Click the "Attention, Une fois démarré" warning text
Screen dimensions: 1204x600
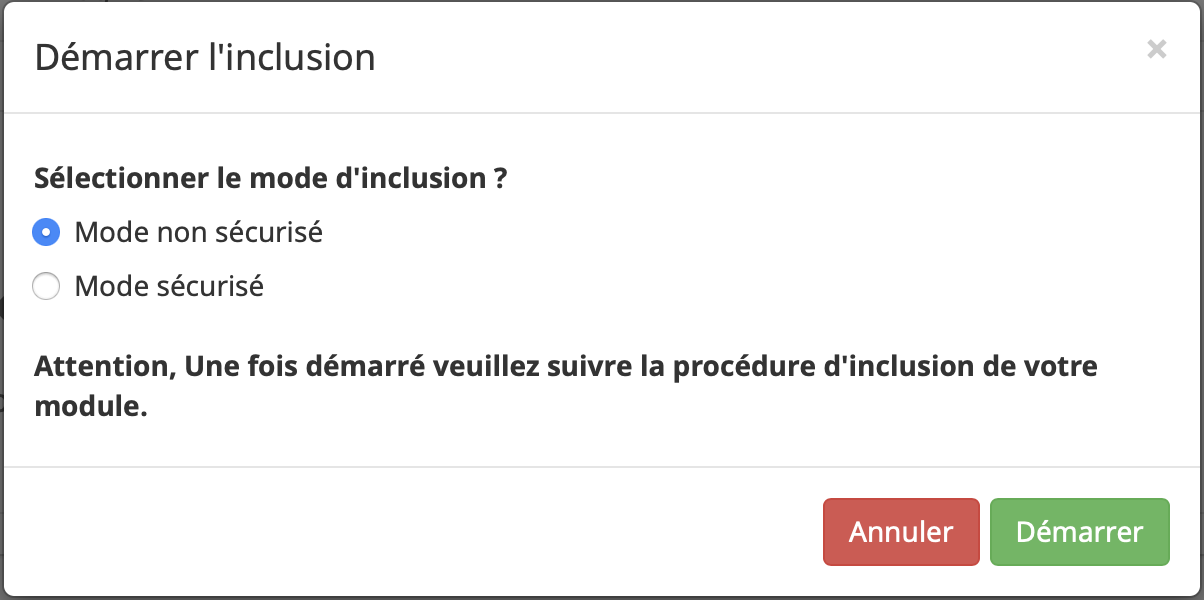pyautogui.click(x=565, y=366)
